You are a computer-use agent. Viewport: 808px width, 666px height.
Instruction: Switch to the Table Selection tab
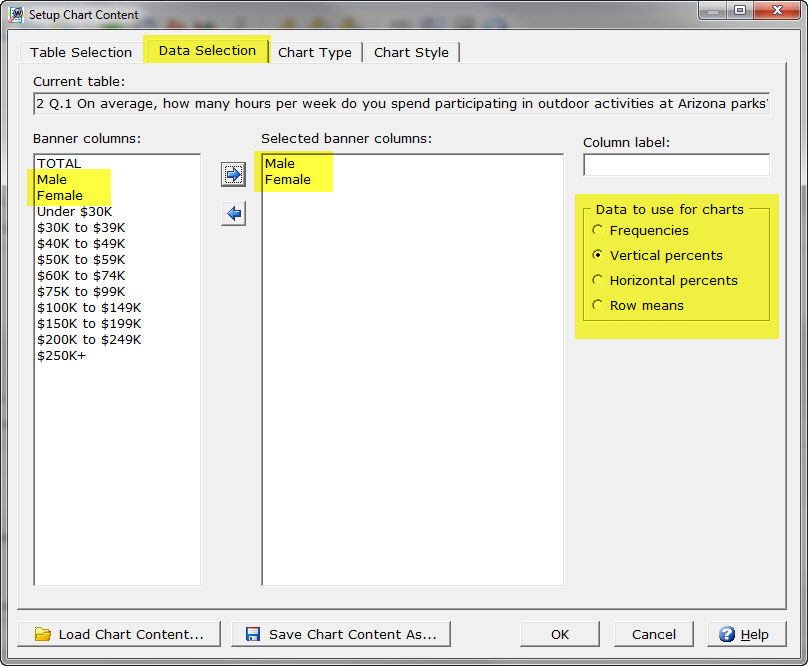[81, 52]
